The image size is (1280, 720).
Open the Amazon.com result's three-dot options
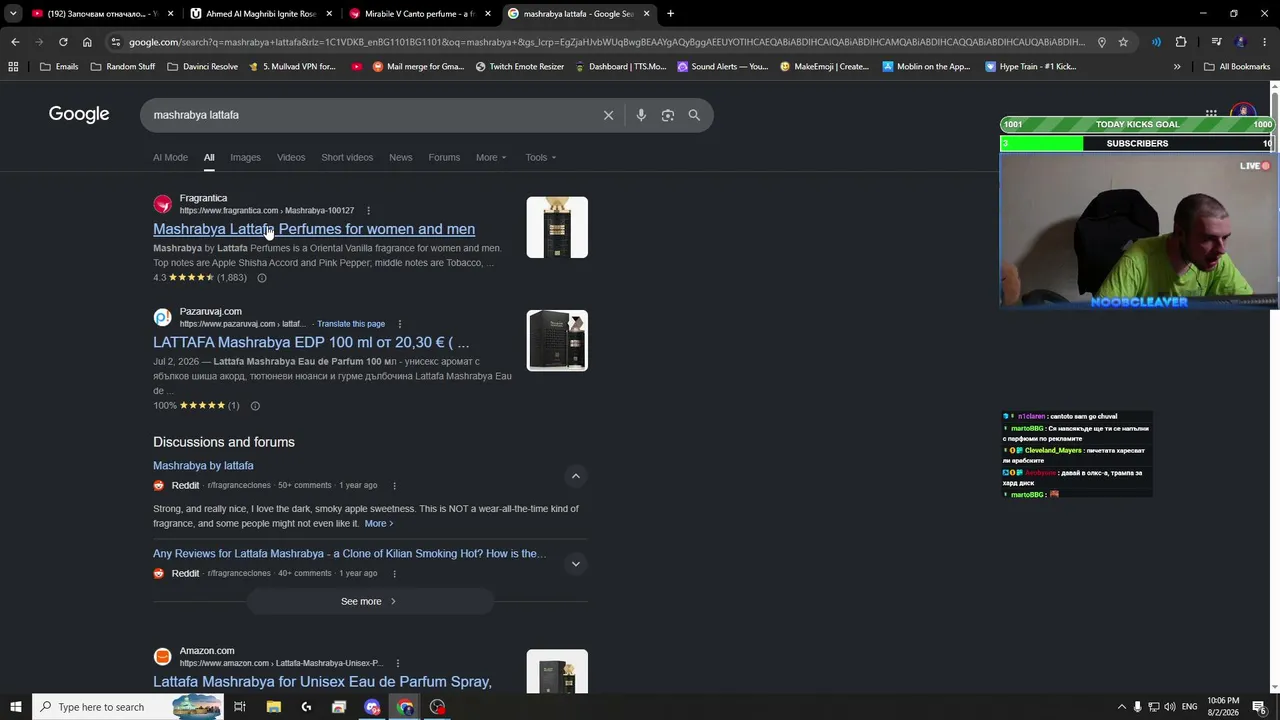(397, 663)
